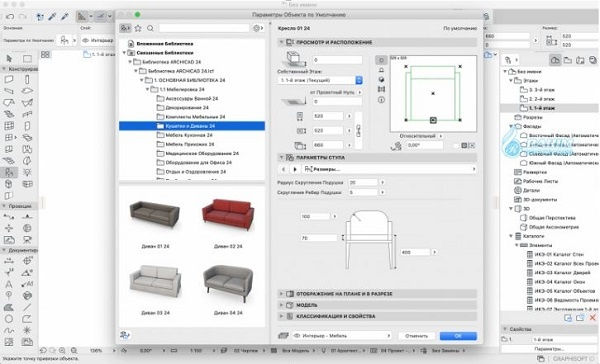This screenshot has height=364, width=600.
Task: Expand КЛАССИФИКАЦИЯ И СВОЙСТВА panel
Action: tap(281, 316)
